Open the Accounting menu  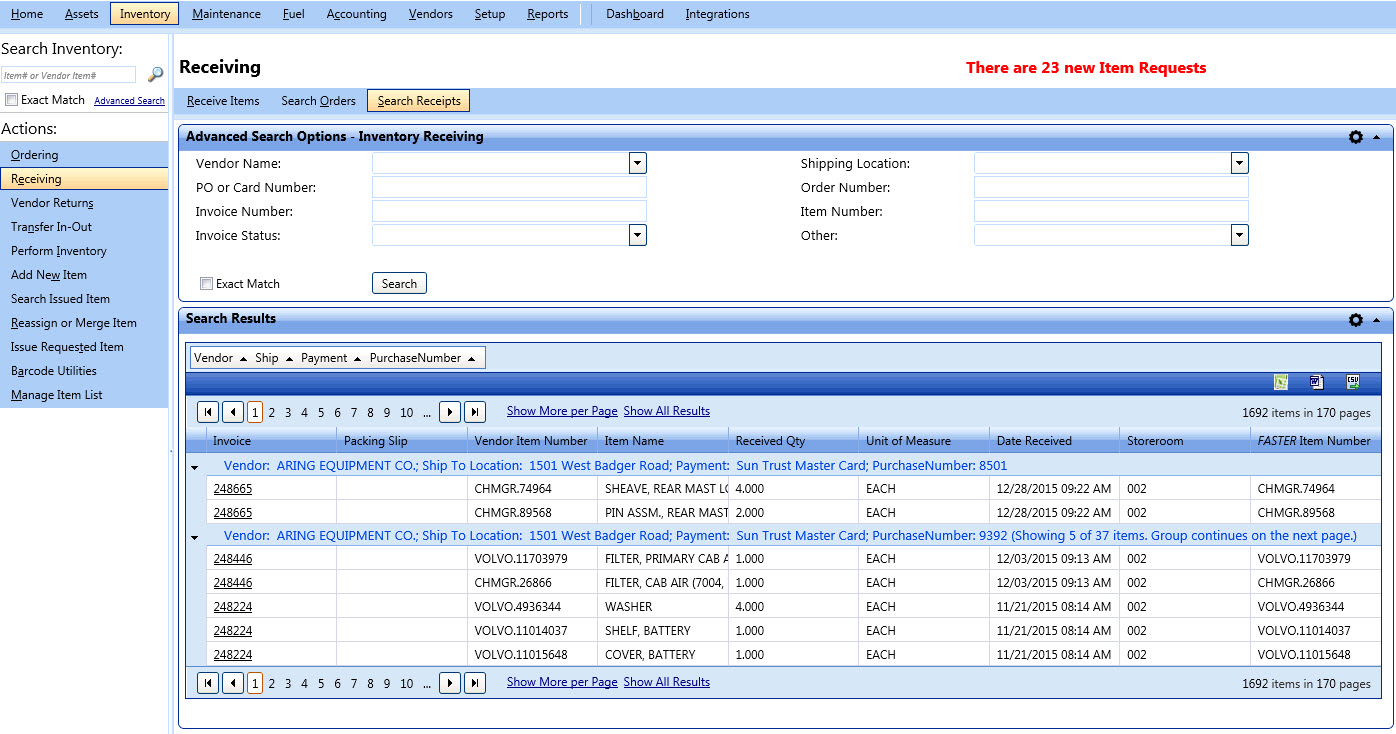point(357,14)
